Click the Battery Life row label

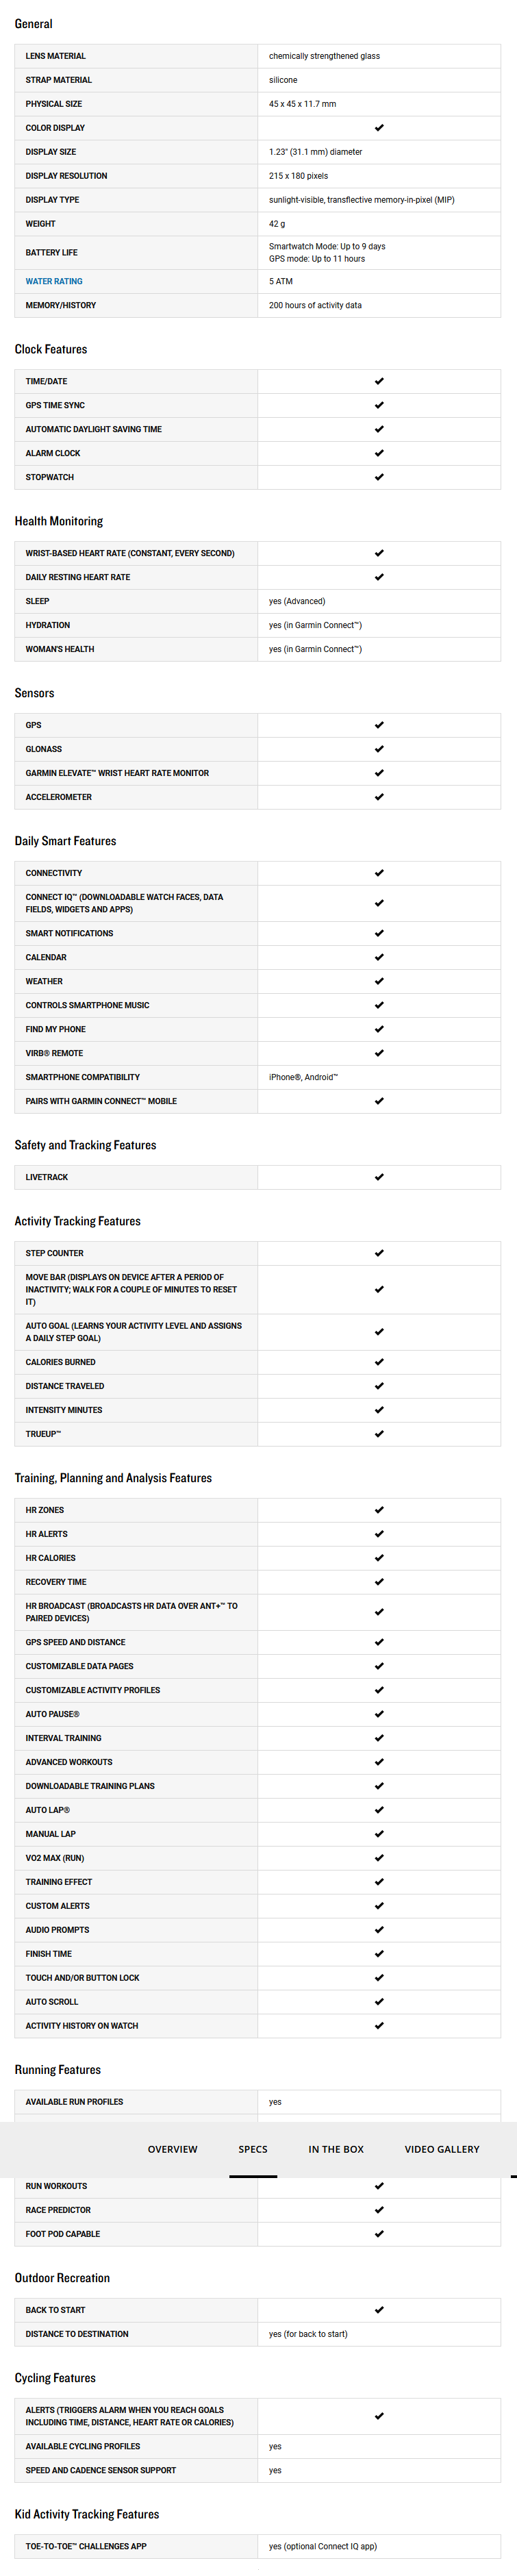pos(51,253)
